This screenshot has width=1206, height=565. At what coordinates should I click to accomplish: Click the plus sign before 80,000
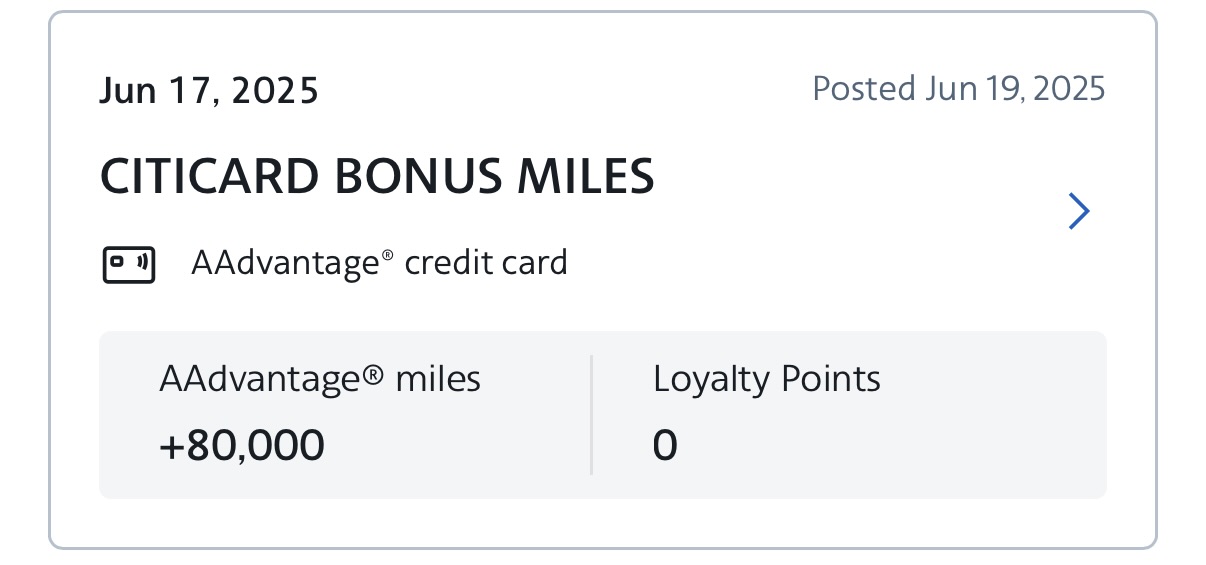pyautogui.click(x=171, y=446)
